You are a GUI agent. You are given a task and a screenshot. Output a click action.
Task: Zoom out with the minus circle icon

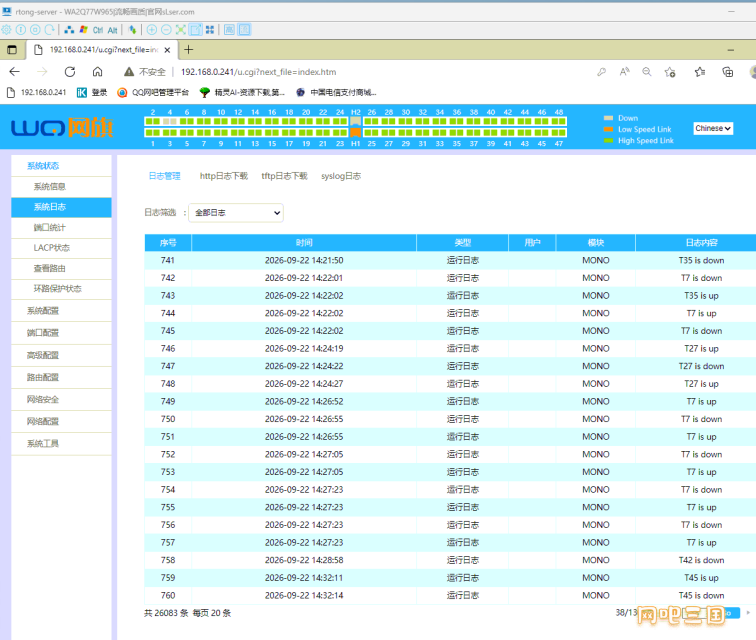(166, 30)
